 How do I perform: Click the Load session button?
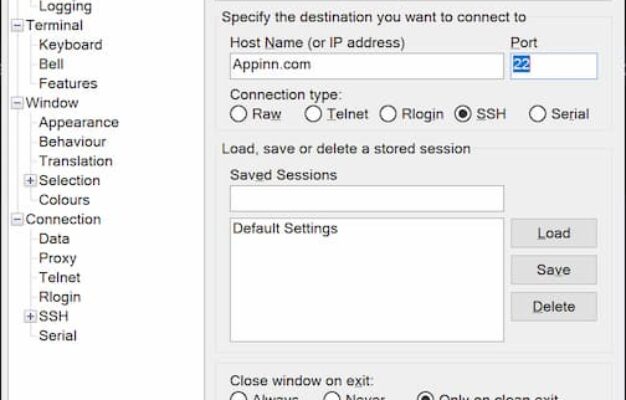pos(553,233)
